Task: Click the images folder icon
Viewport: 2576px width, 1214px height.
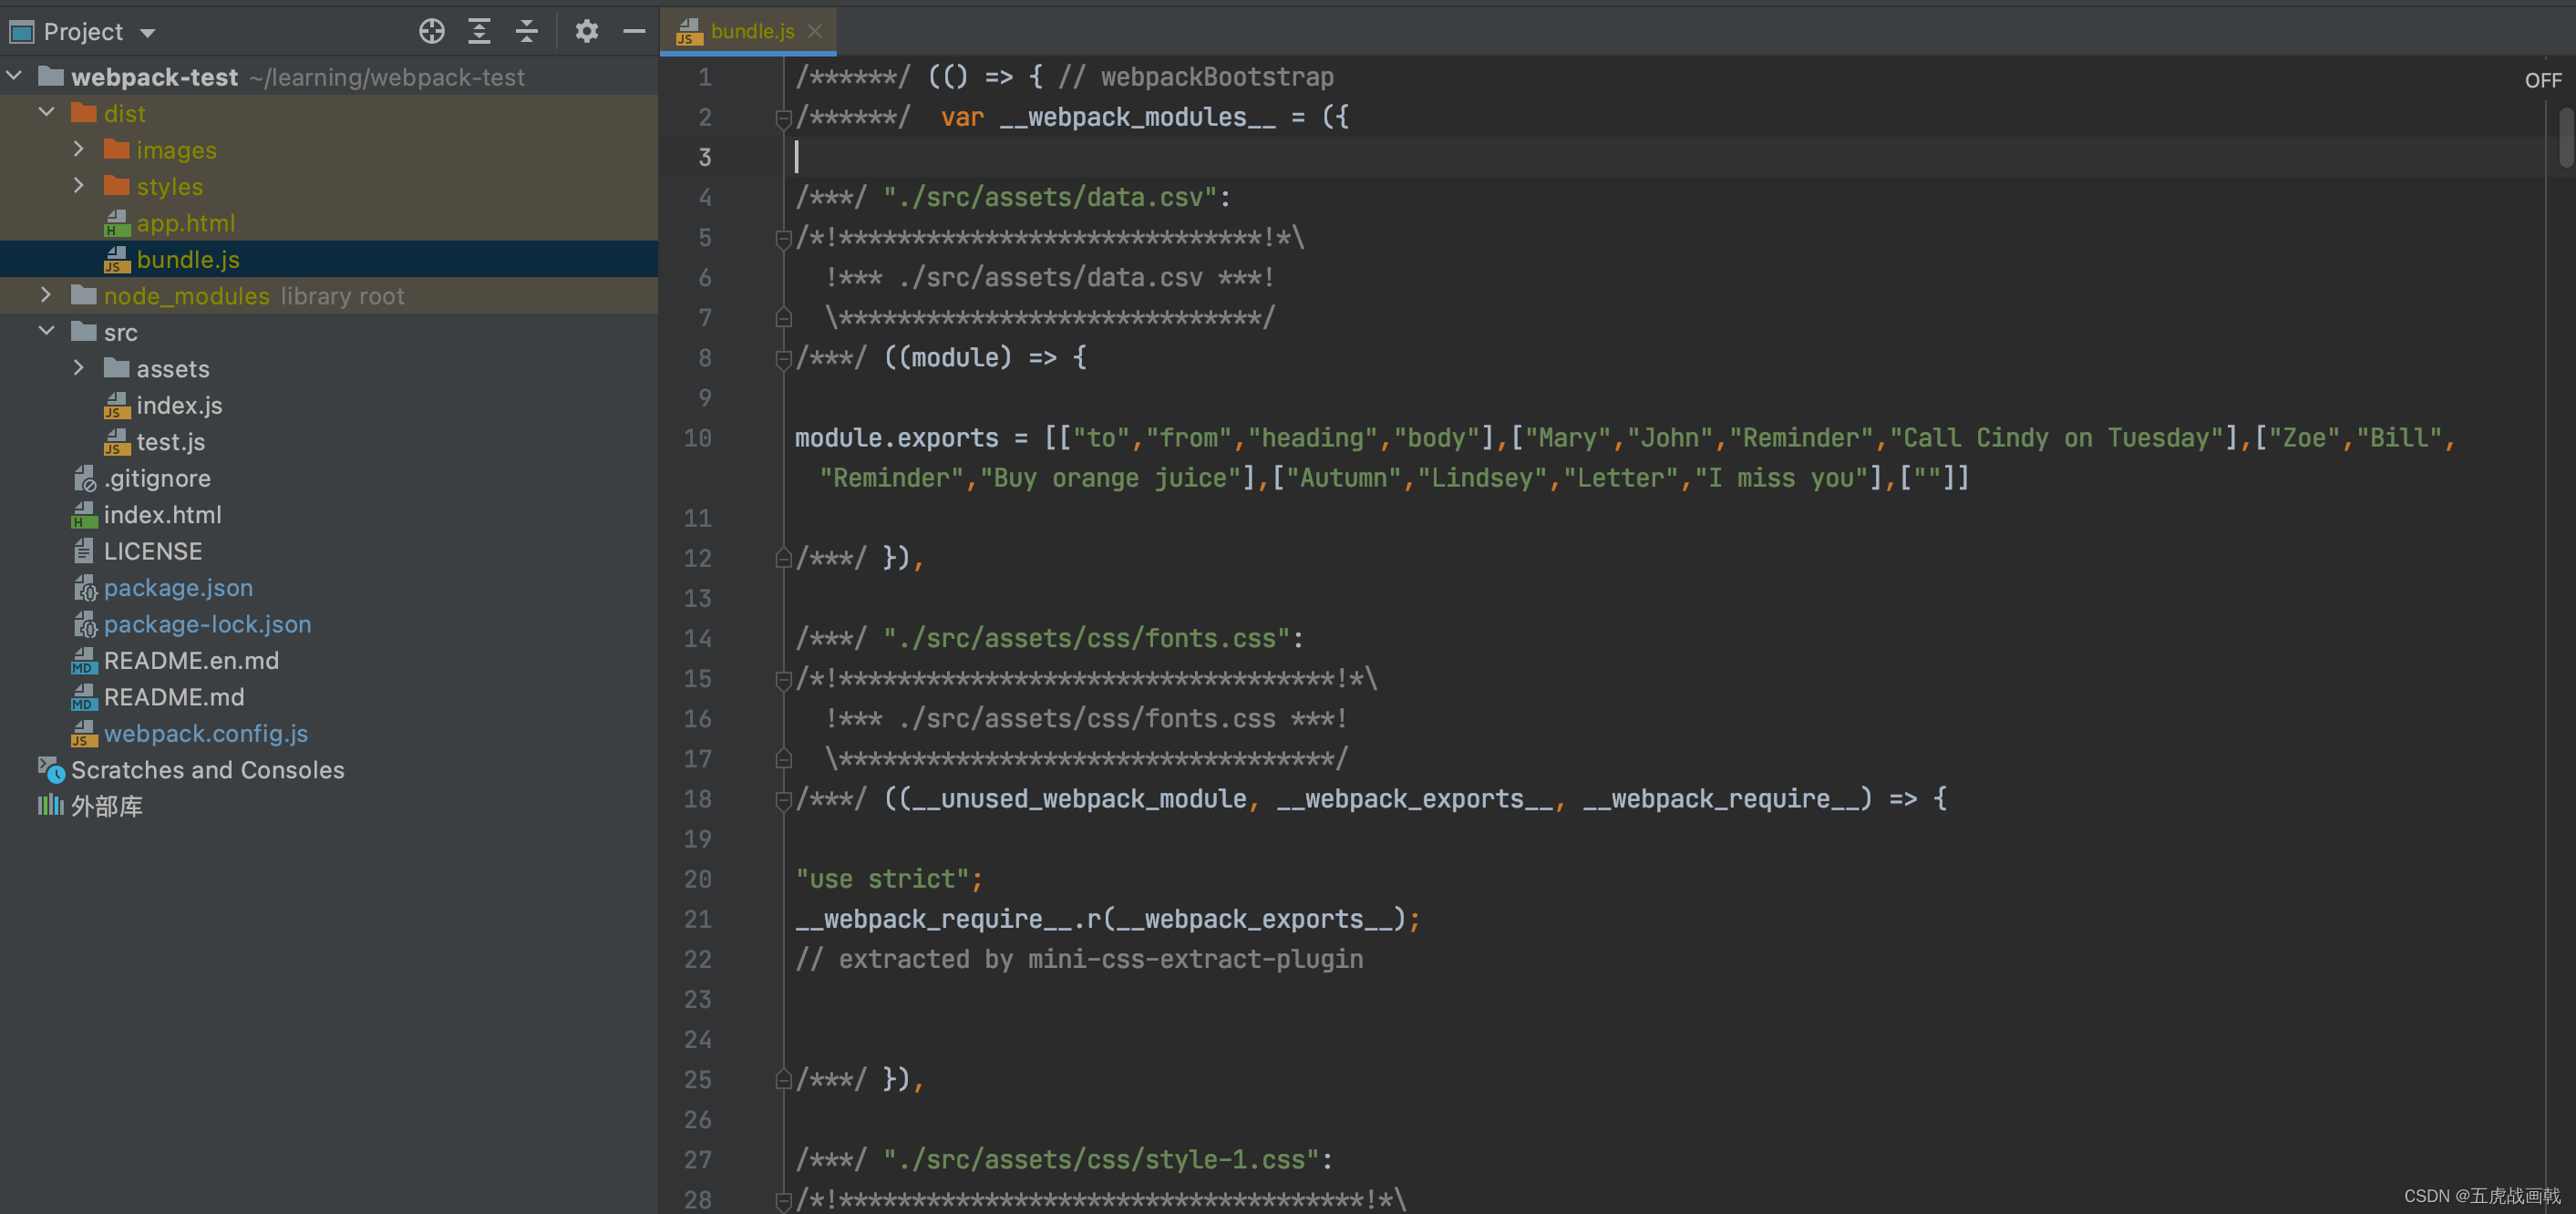Action: (x=117, y=149)
